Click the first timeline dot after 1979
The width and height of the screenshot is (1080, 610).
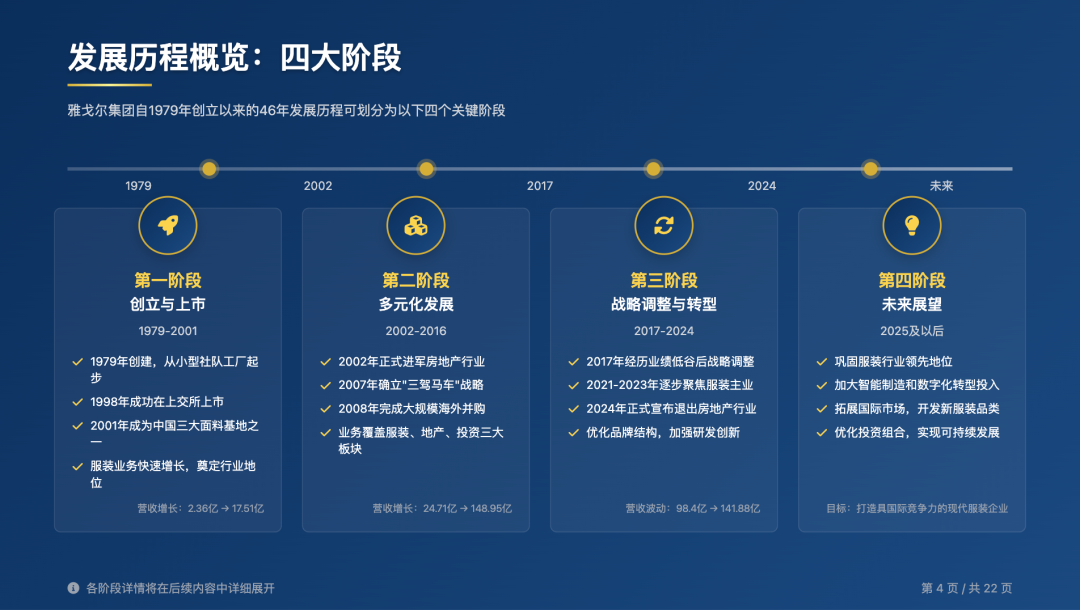pos(209,169)
